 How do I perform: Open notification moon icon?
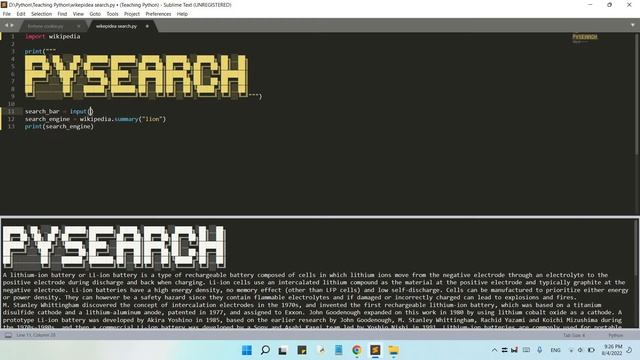pyautogui.click(x=629, y=350)
